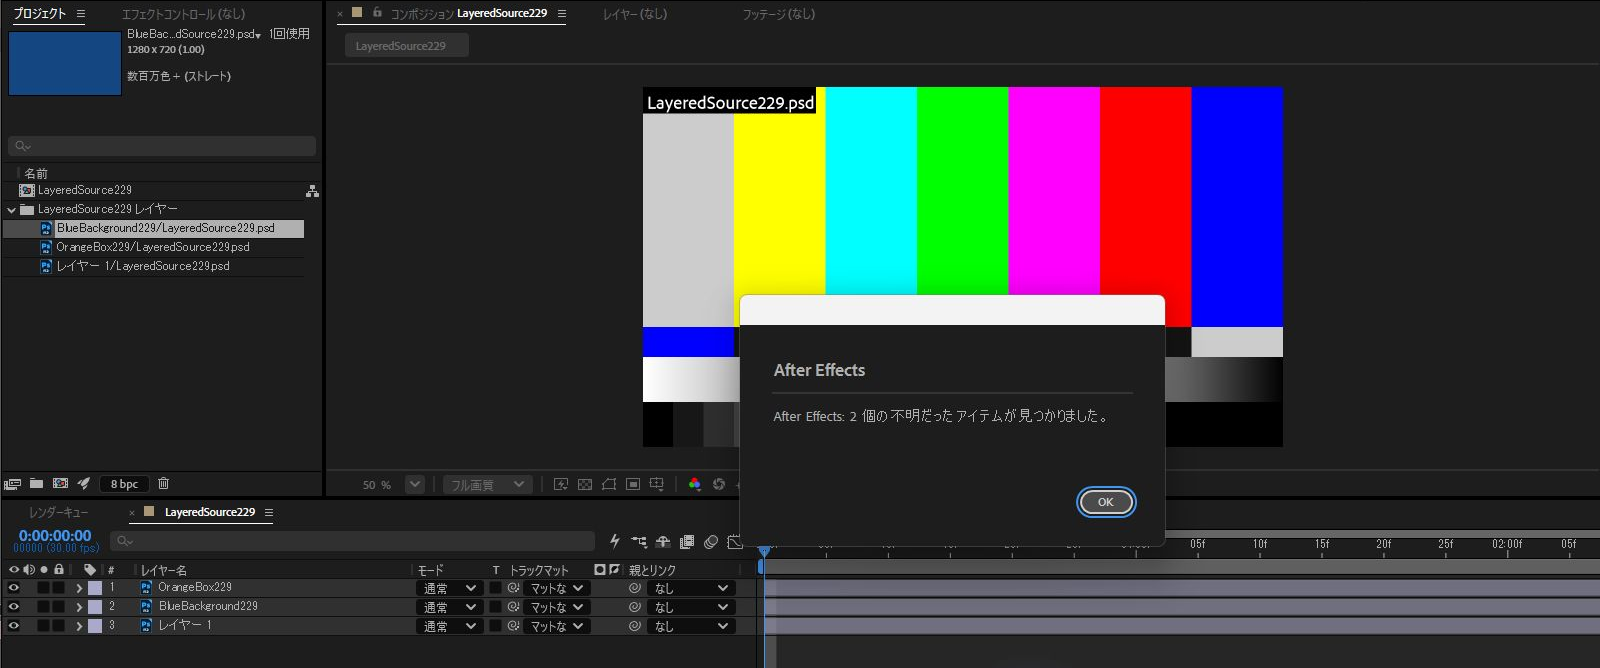Open the show channel RGB icon
The height and width of the screenshot is (668, 1600).
(695, 484)
